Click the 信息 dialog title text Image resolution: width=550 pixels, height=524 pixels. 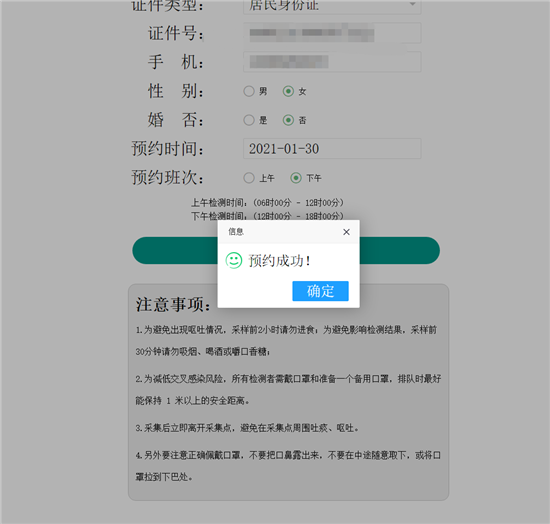236,232
